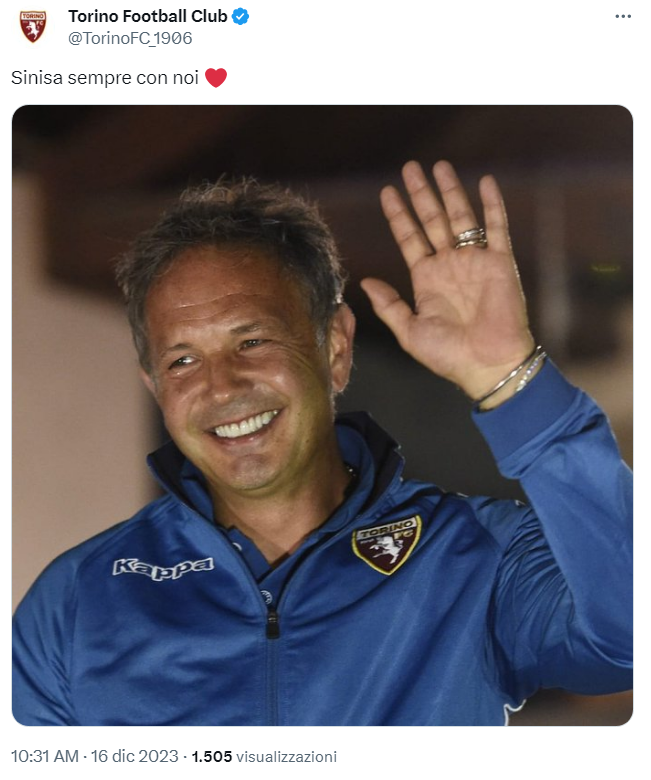
Task: Open the 16 dic 2023 date link
Action: point(134,756)
